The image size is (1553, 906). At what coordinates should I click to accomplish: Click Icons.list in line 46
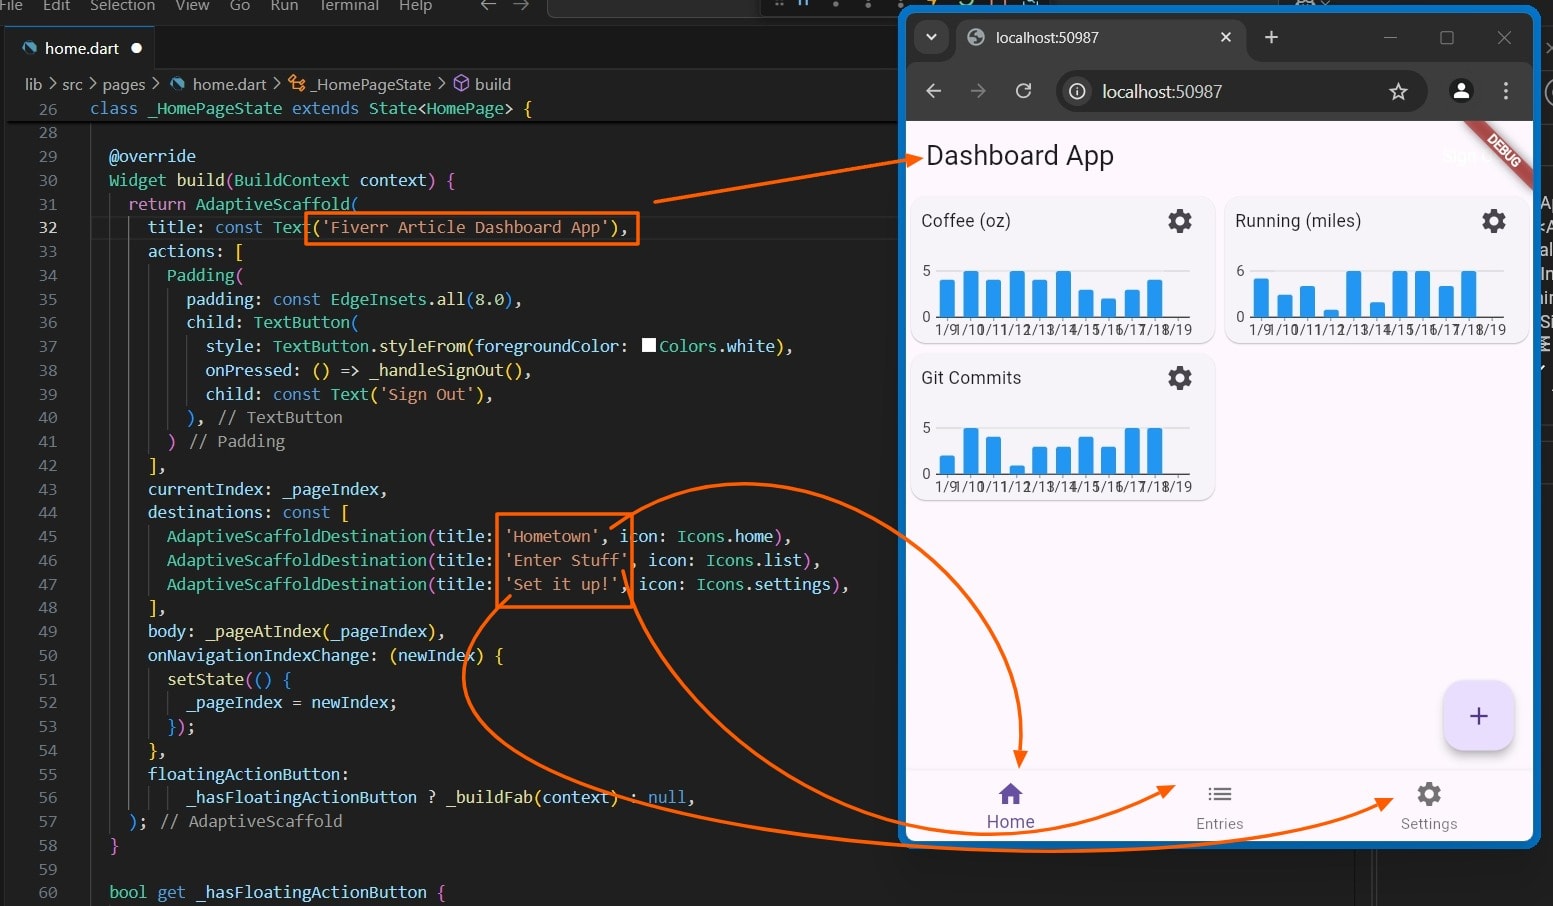point(754,560)
